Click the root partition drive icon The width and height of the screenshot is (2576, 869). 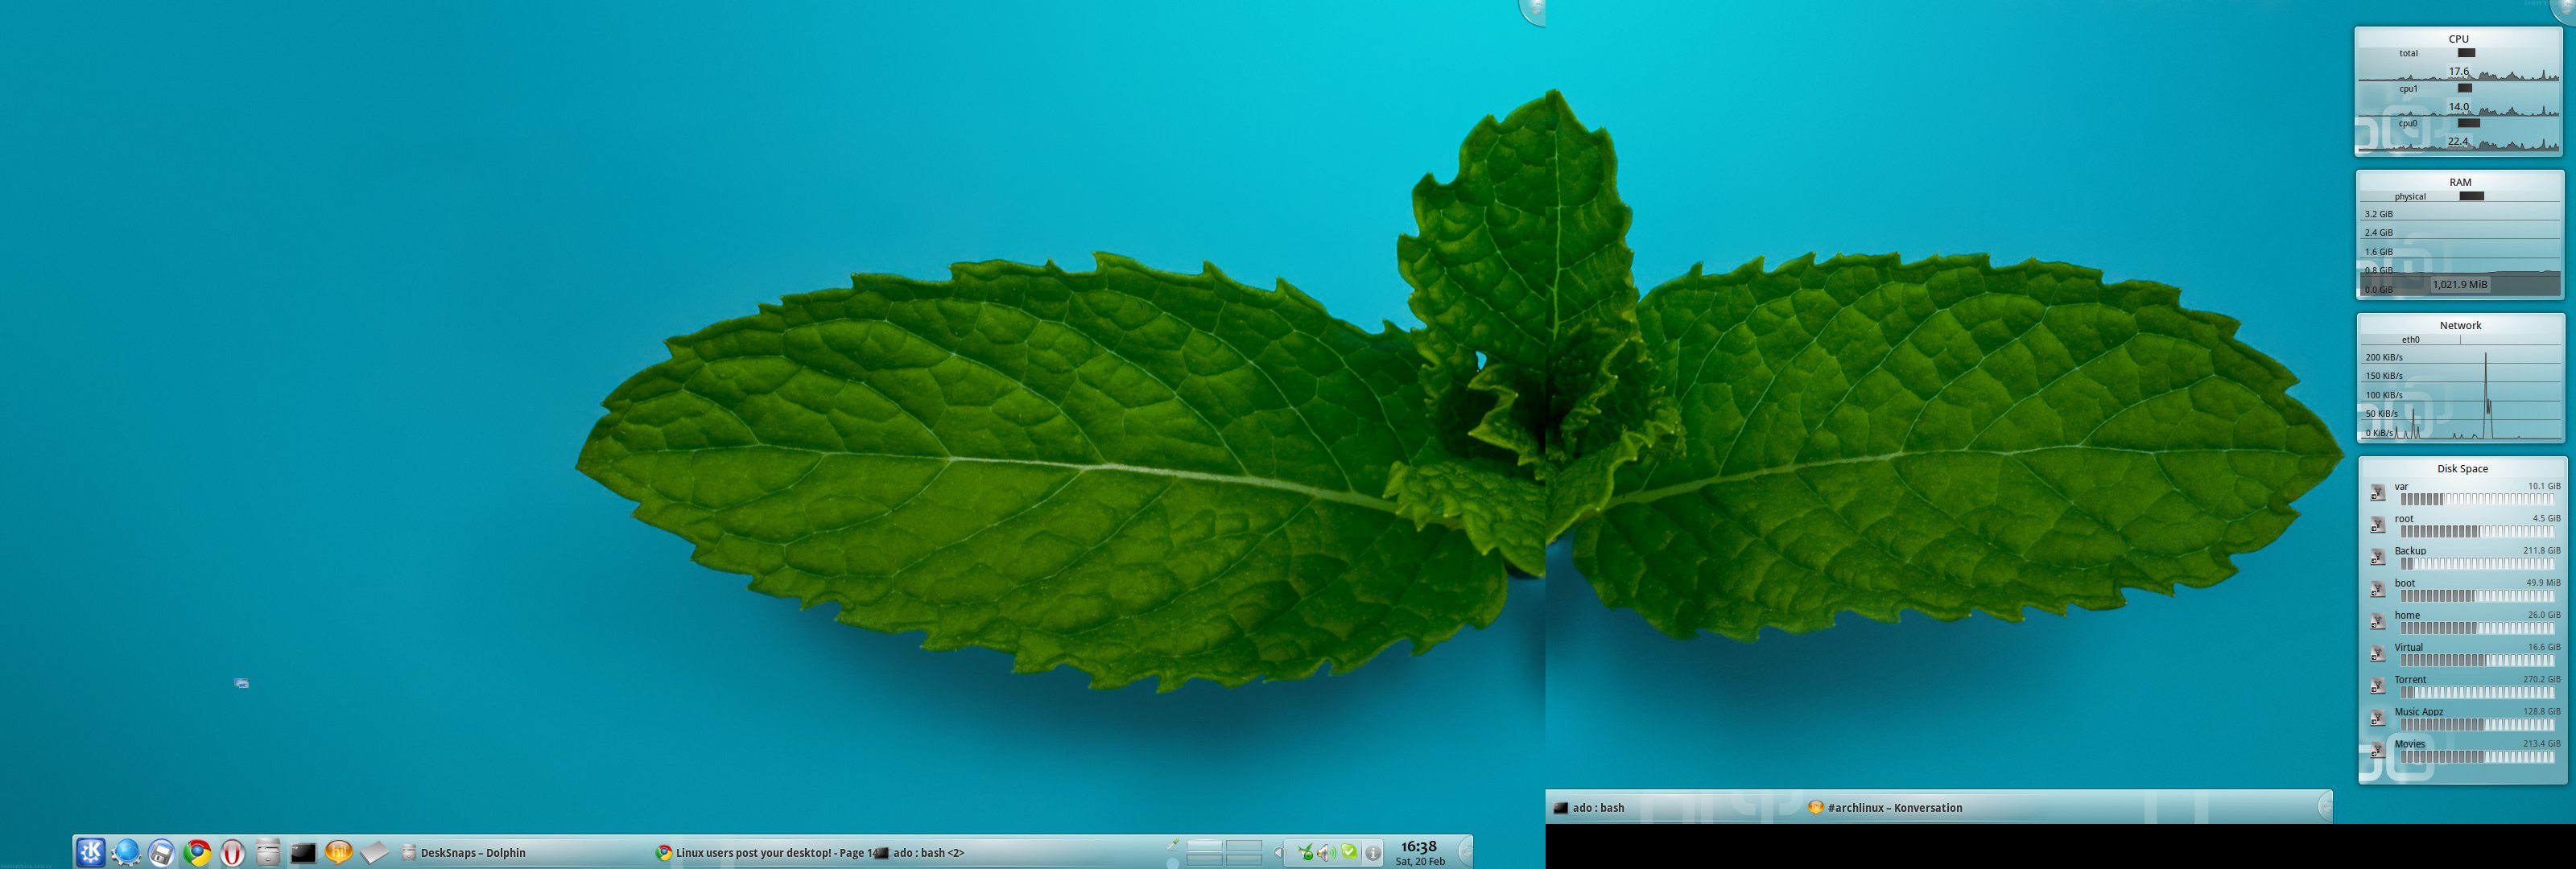click(x=2378, y=524)
